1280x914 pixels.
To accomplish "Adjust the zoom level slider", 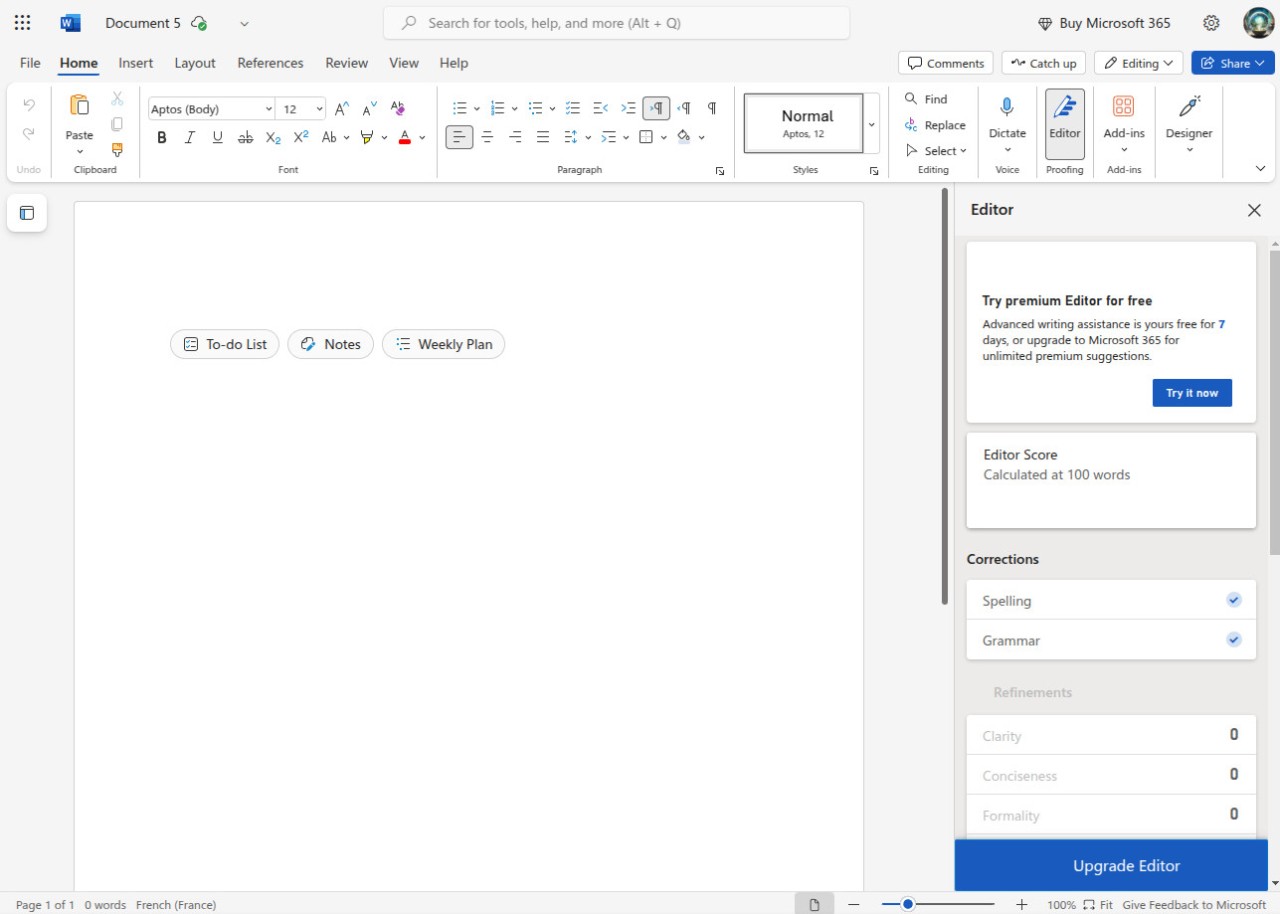I will tap(908, 904).
